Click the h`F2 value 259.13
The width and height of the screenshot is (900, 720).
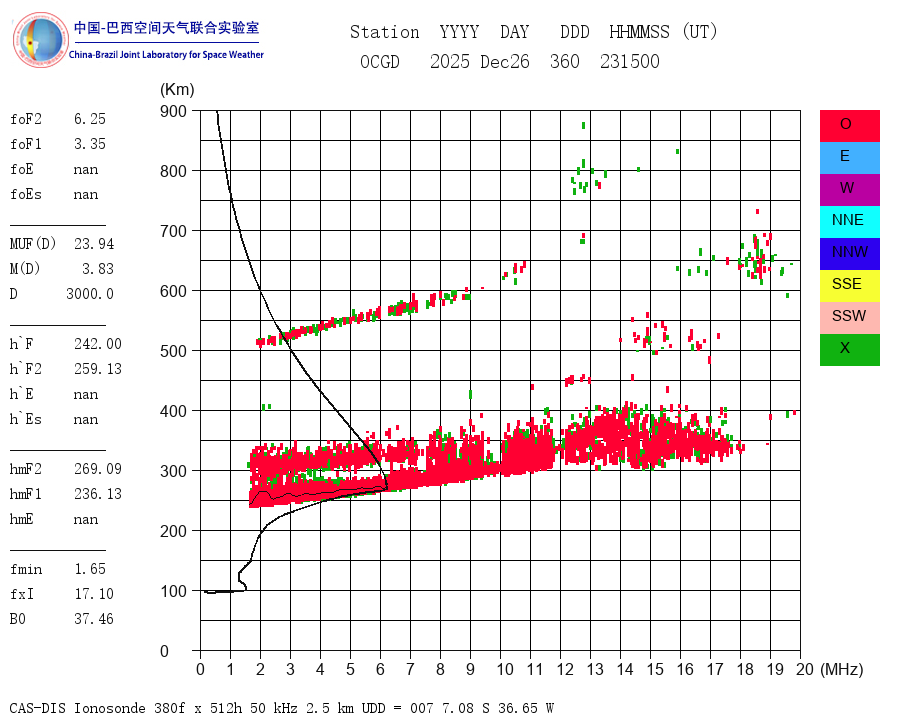(98, 369)
